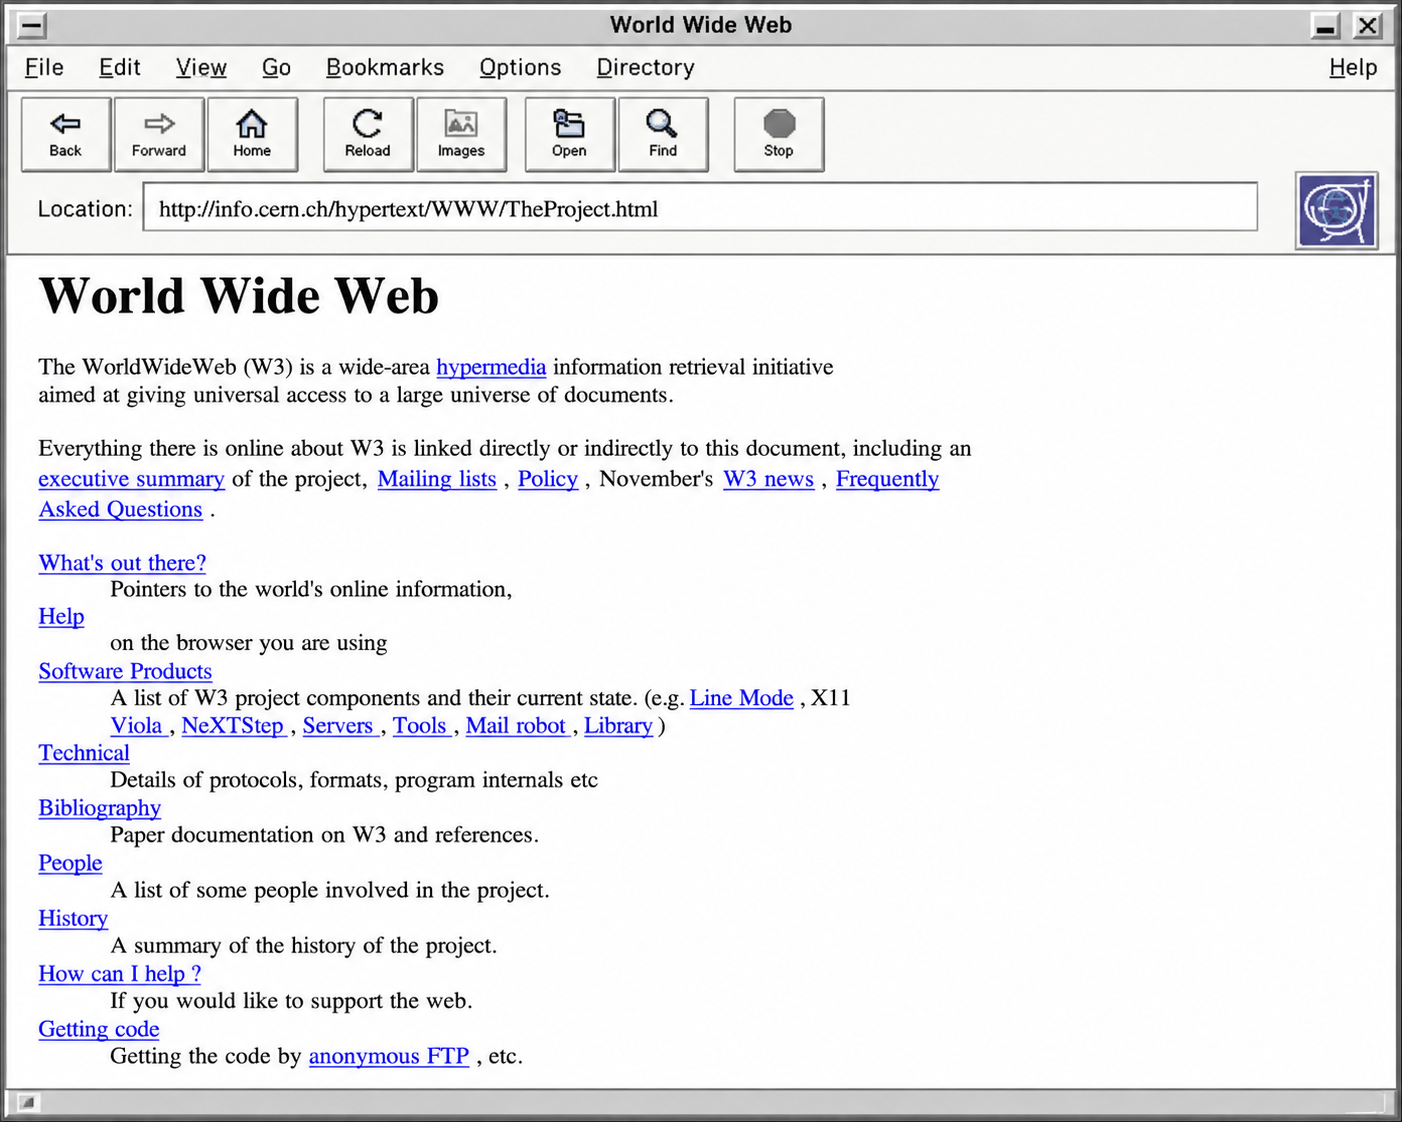Click the status bar corner icon

click(x=27, y=1102)
